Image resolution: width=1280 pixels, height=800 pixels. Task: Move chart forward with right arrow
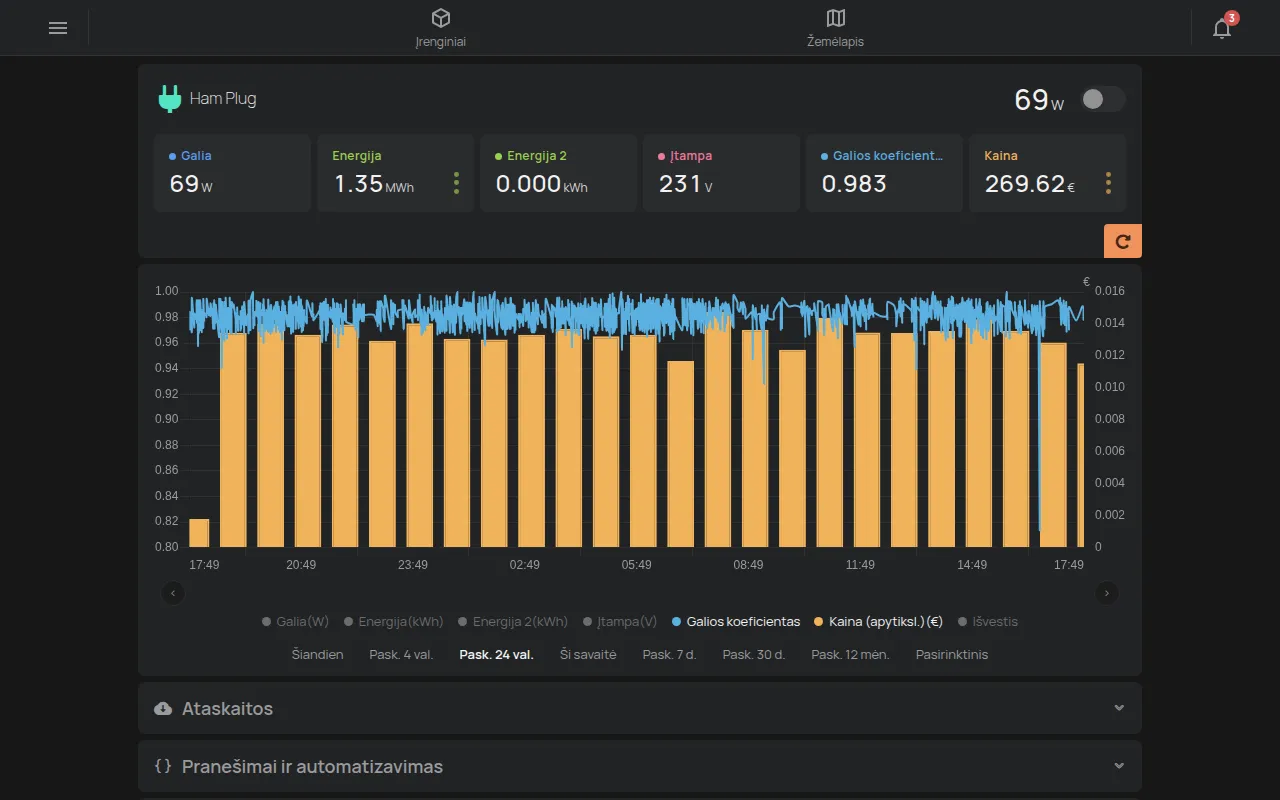click(1107, 593)
